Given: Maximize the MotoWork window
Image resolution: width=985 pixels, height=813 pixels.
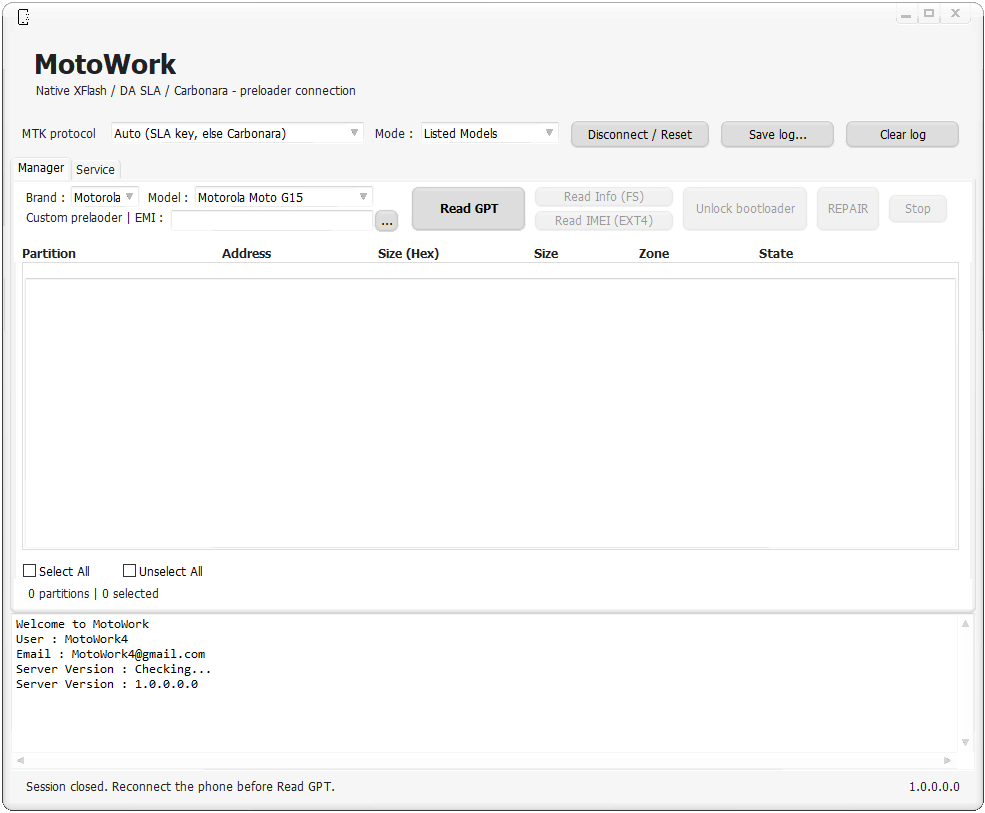Looking at the screenshot, I should [x=929, y=14].
